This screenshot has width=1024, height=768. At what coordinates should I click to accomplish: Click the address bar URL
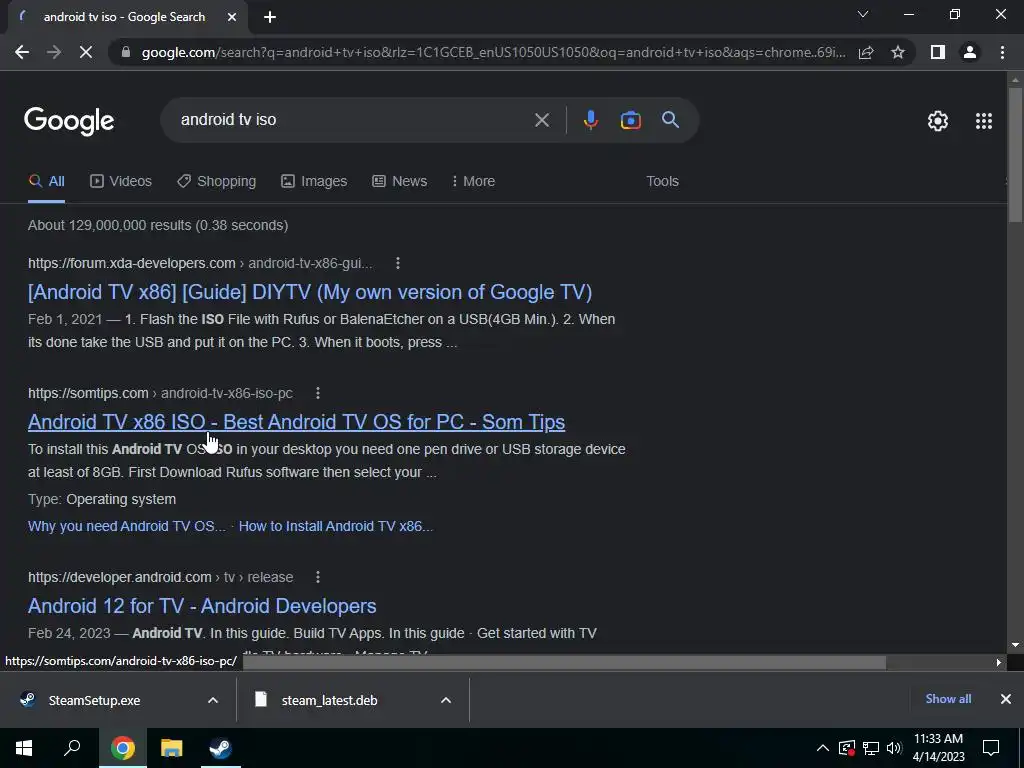pyautogui.click(x=493, y=52)
